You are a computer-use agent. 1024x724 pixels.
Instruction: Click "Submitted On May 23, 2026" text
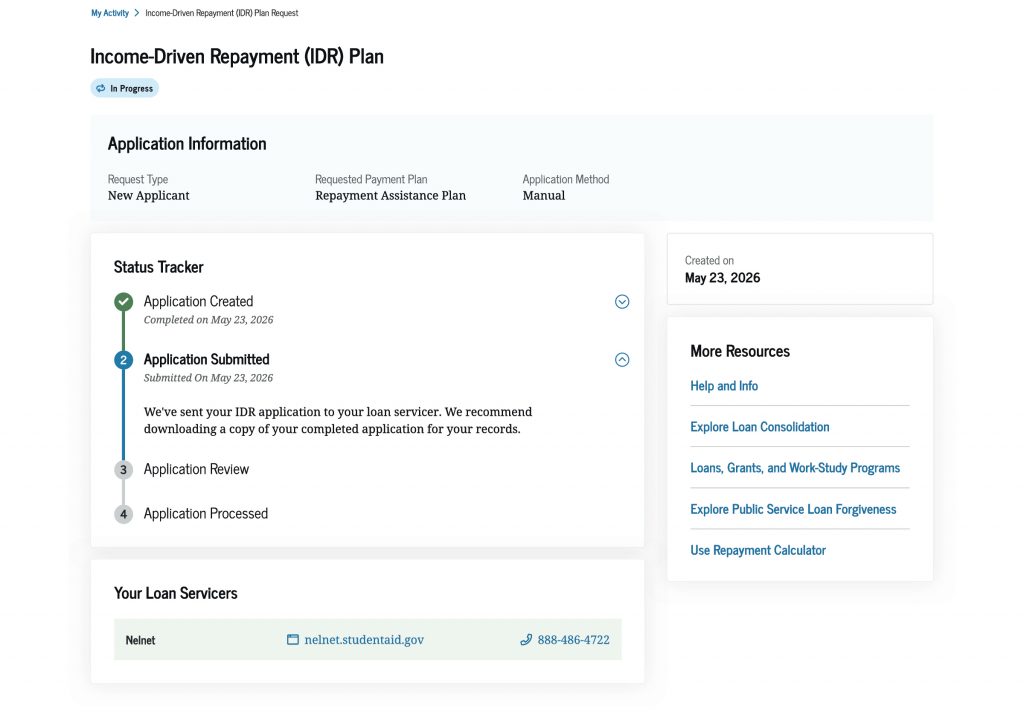click(x=208, y=378)
